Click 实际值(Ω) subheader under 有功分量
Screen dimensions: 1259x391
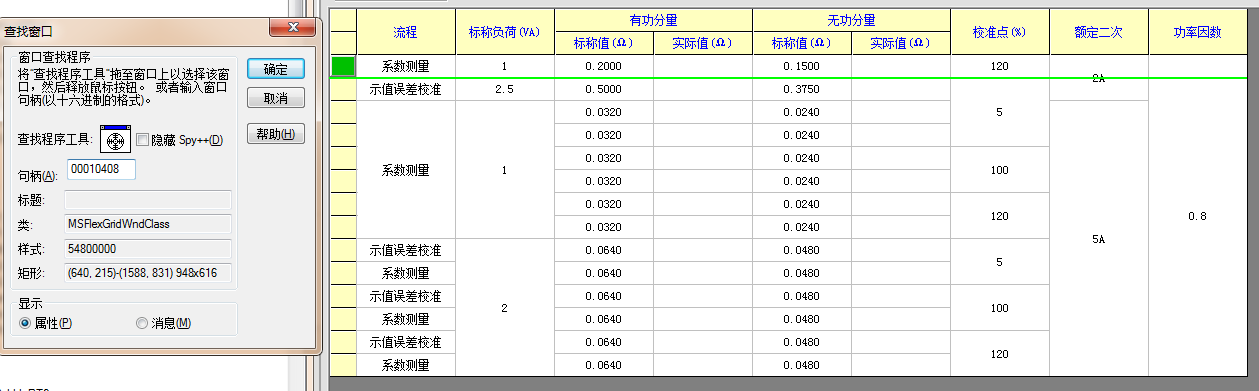point(702,43)
